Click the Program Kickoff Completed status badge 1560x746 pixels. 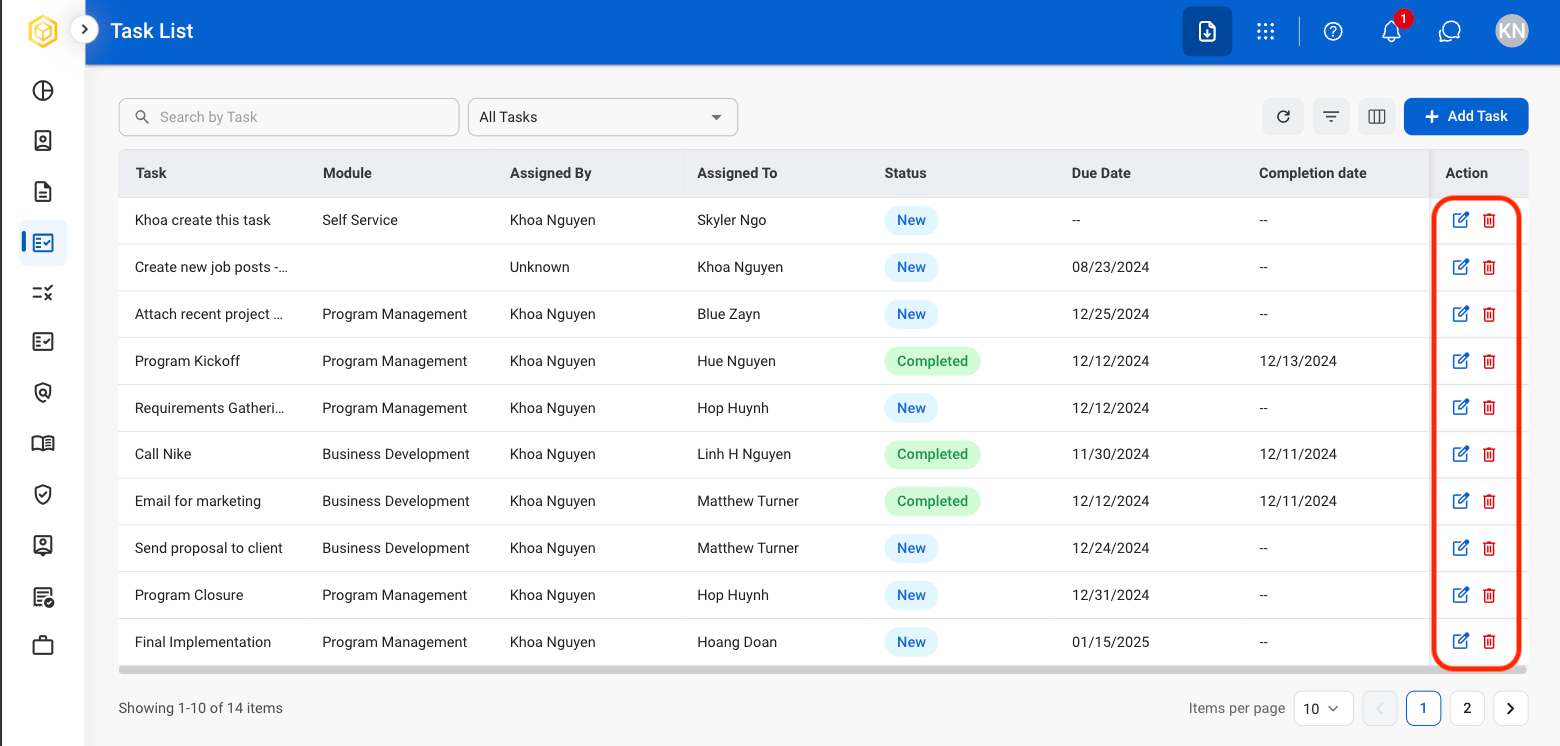click(932, 361)
